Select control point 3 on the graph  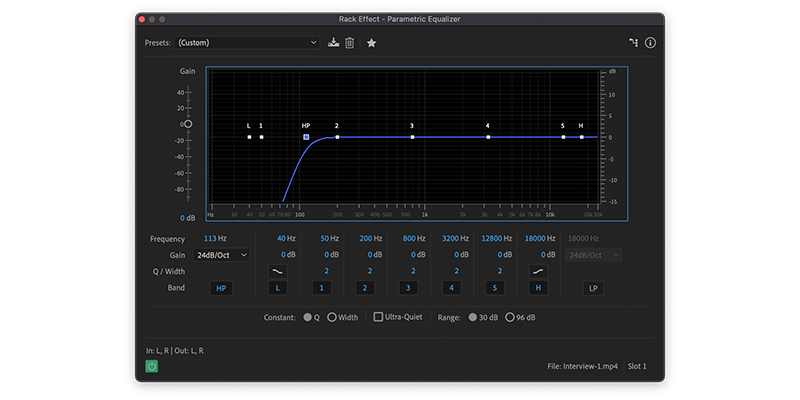[412, 137]
